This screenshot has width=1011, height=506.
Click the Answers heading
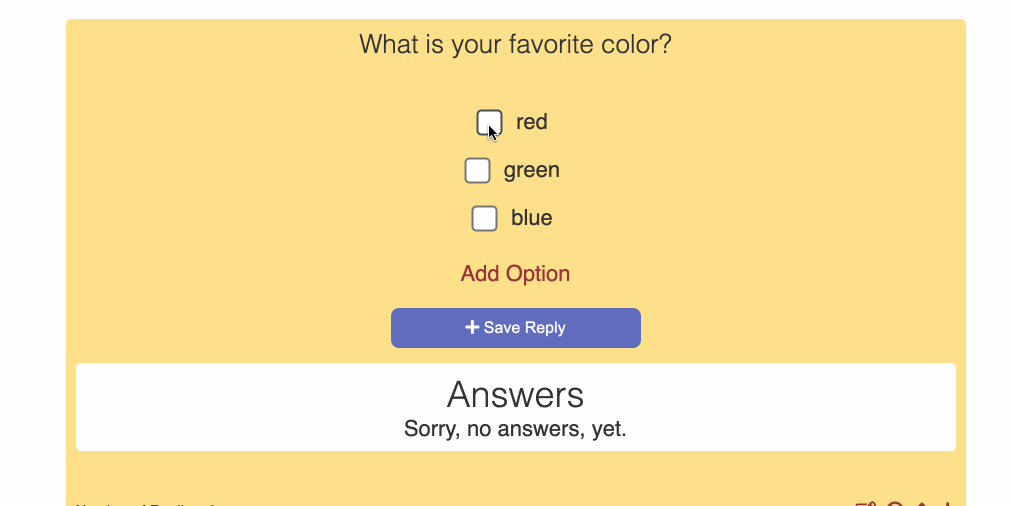point(515,395)
